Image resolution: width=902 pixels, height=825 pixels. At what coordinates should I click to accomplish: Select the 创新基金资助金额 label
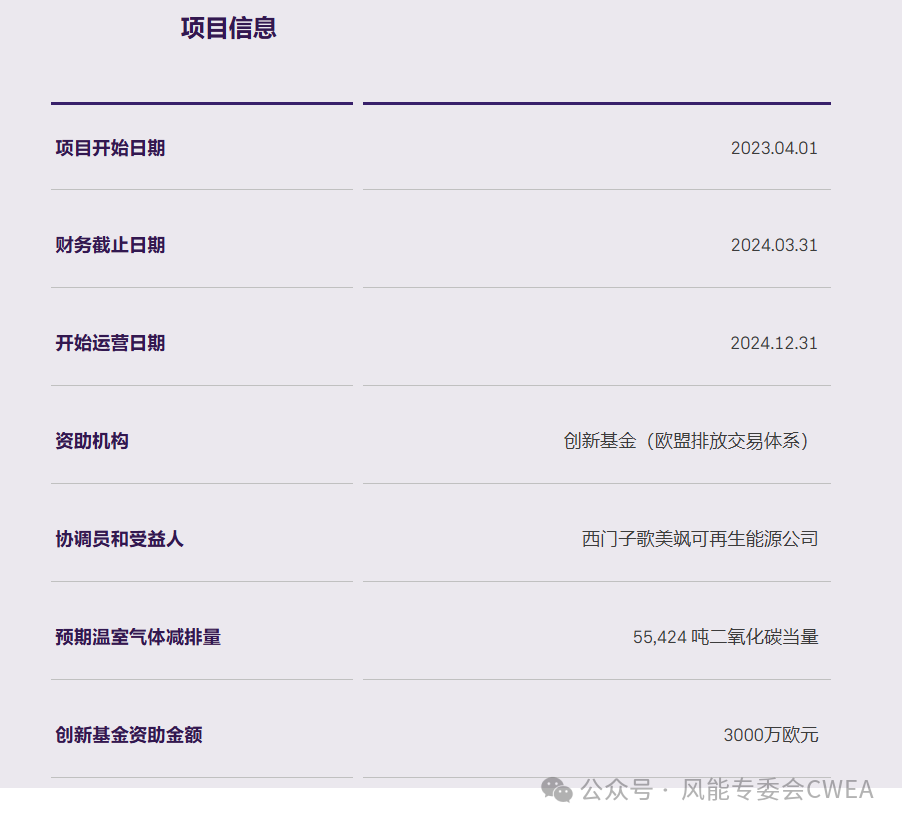tap(129, 735)
